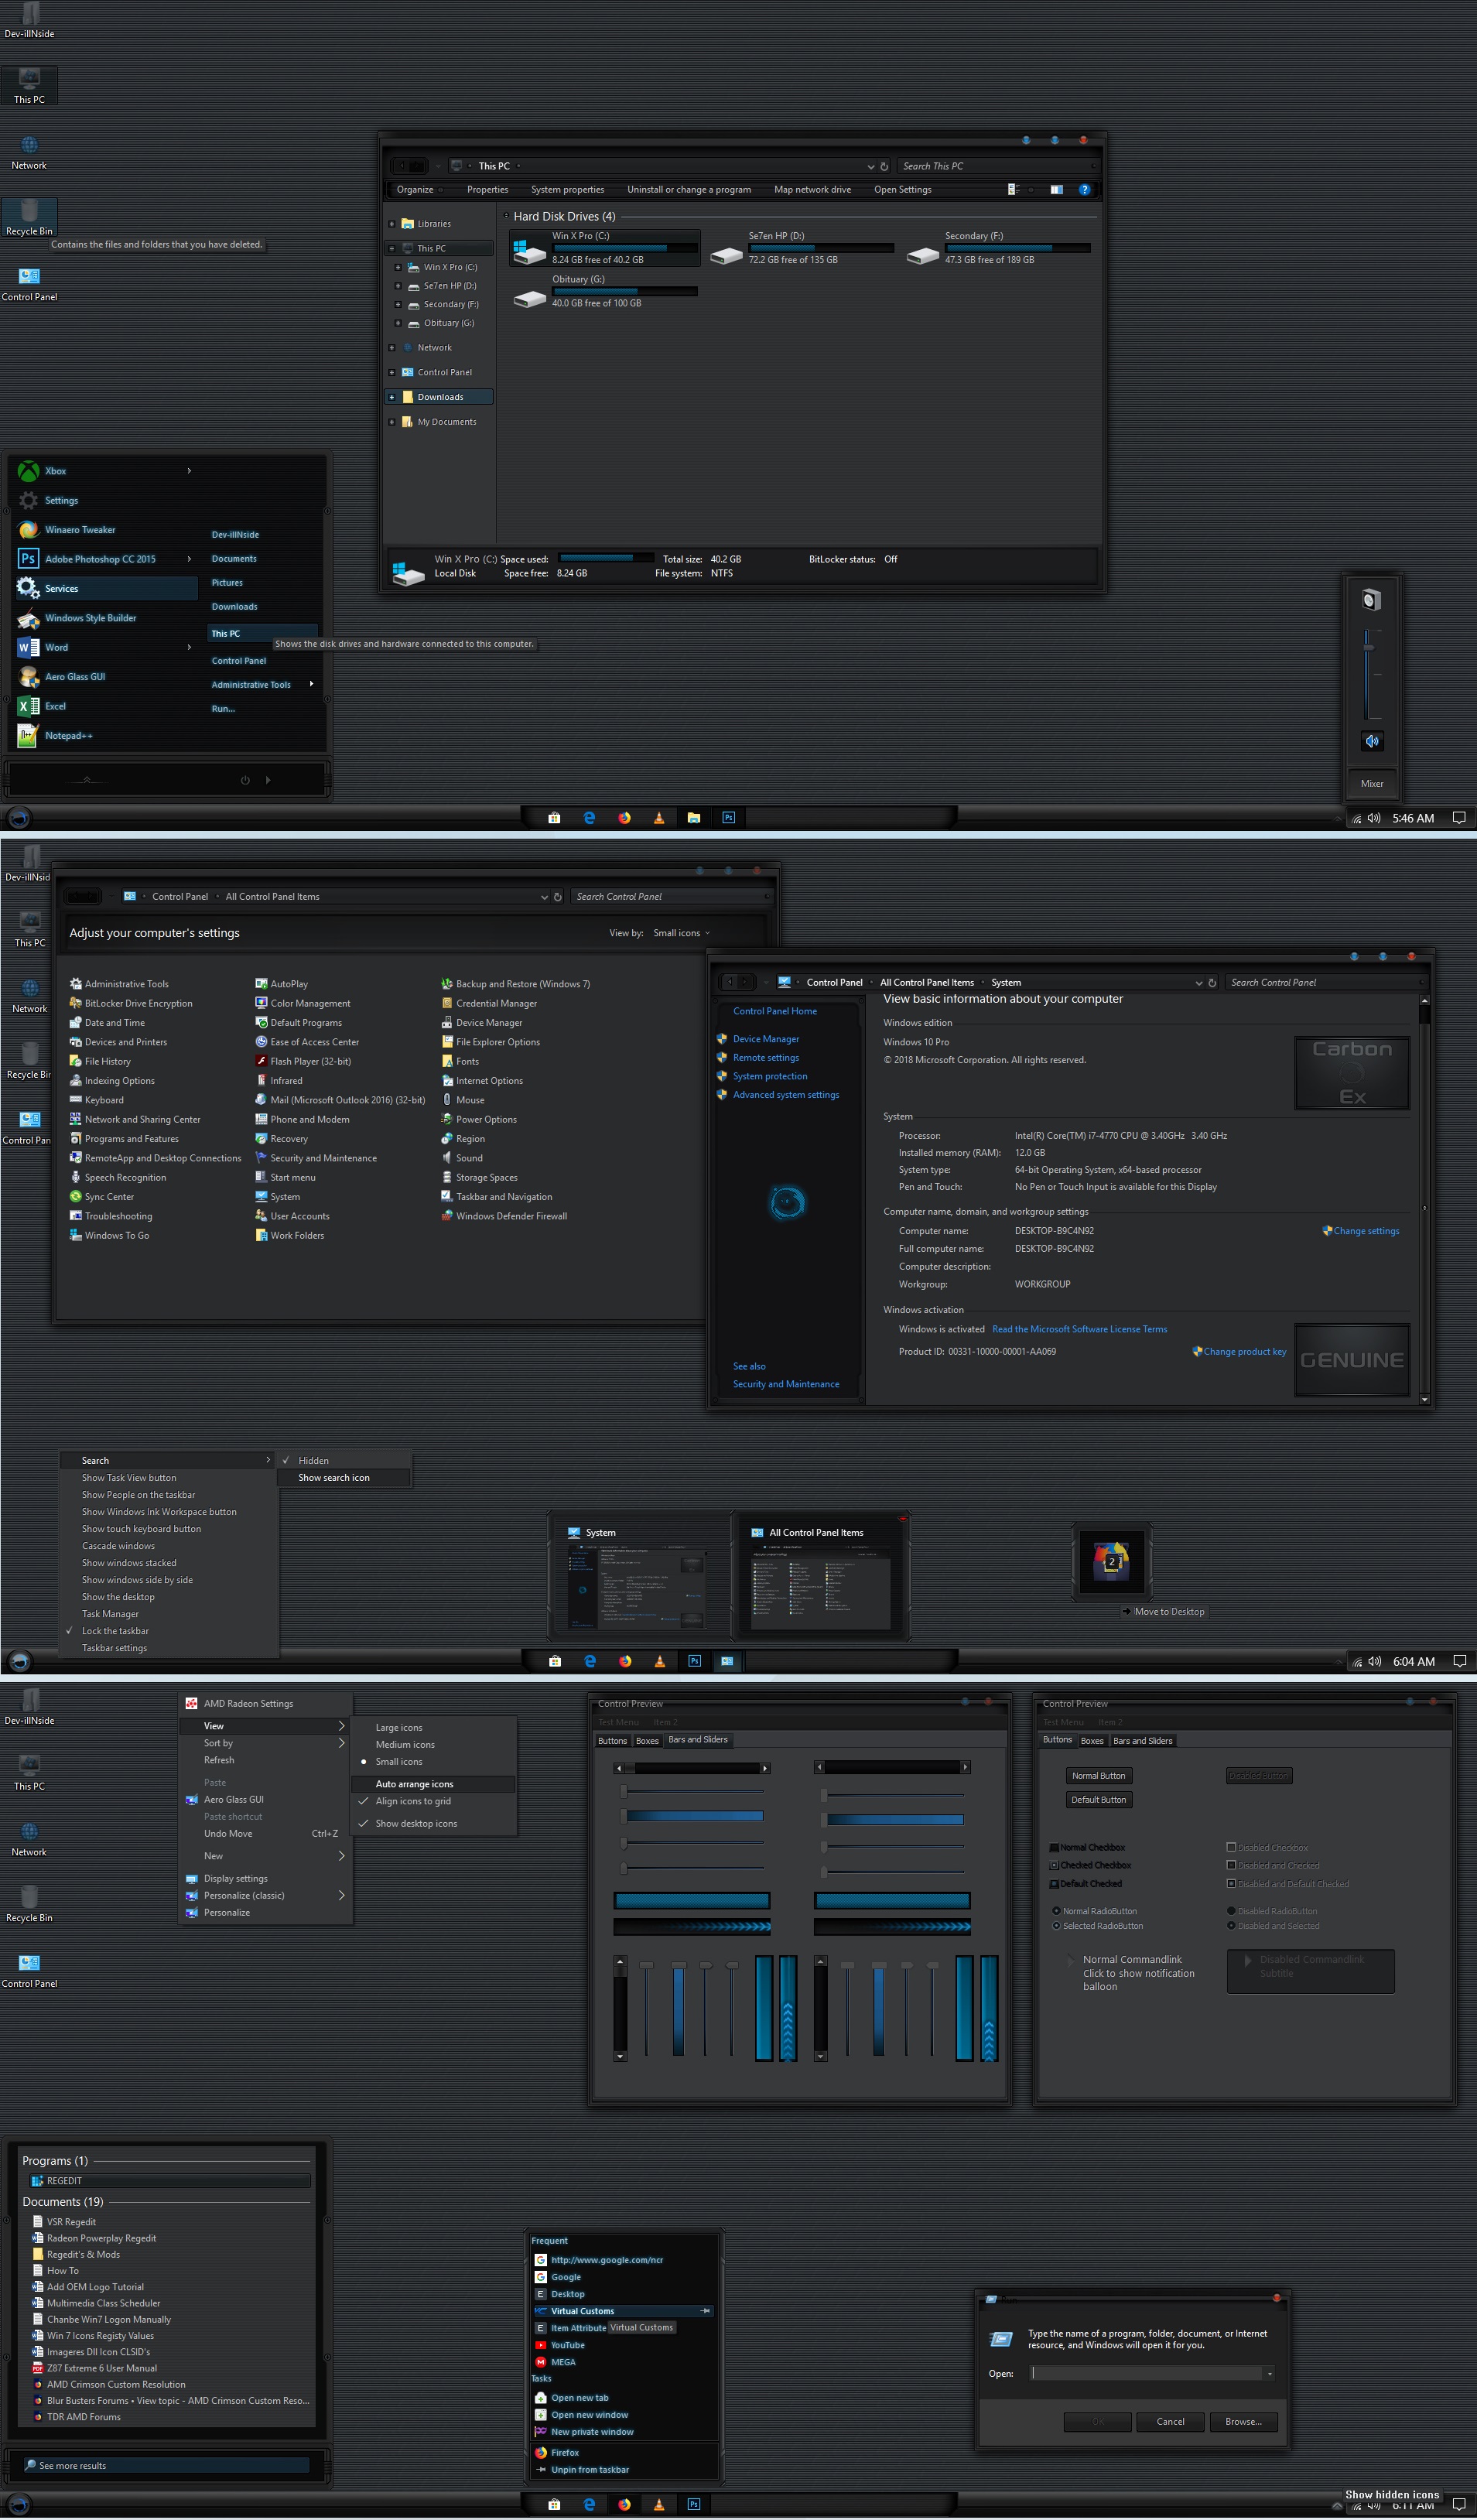Screen dimensions: 1477x2520
Task: Click Advanced system settings link
Action: click(786, 1095)
